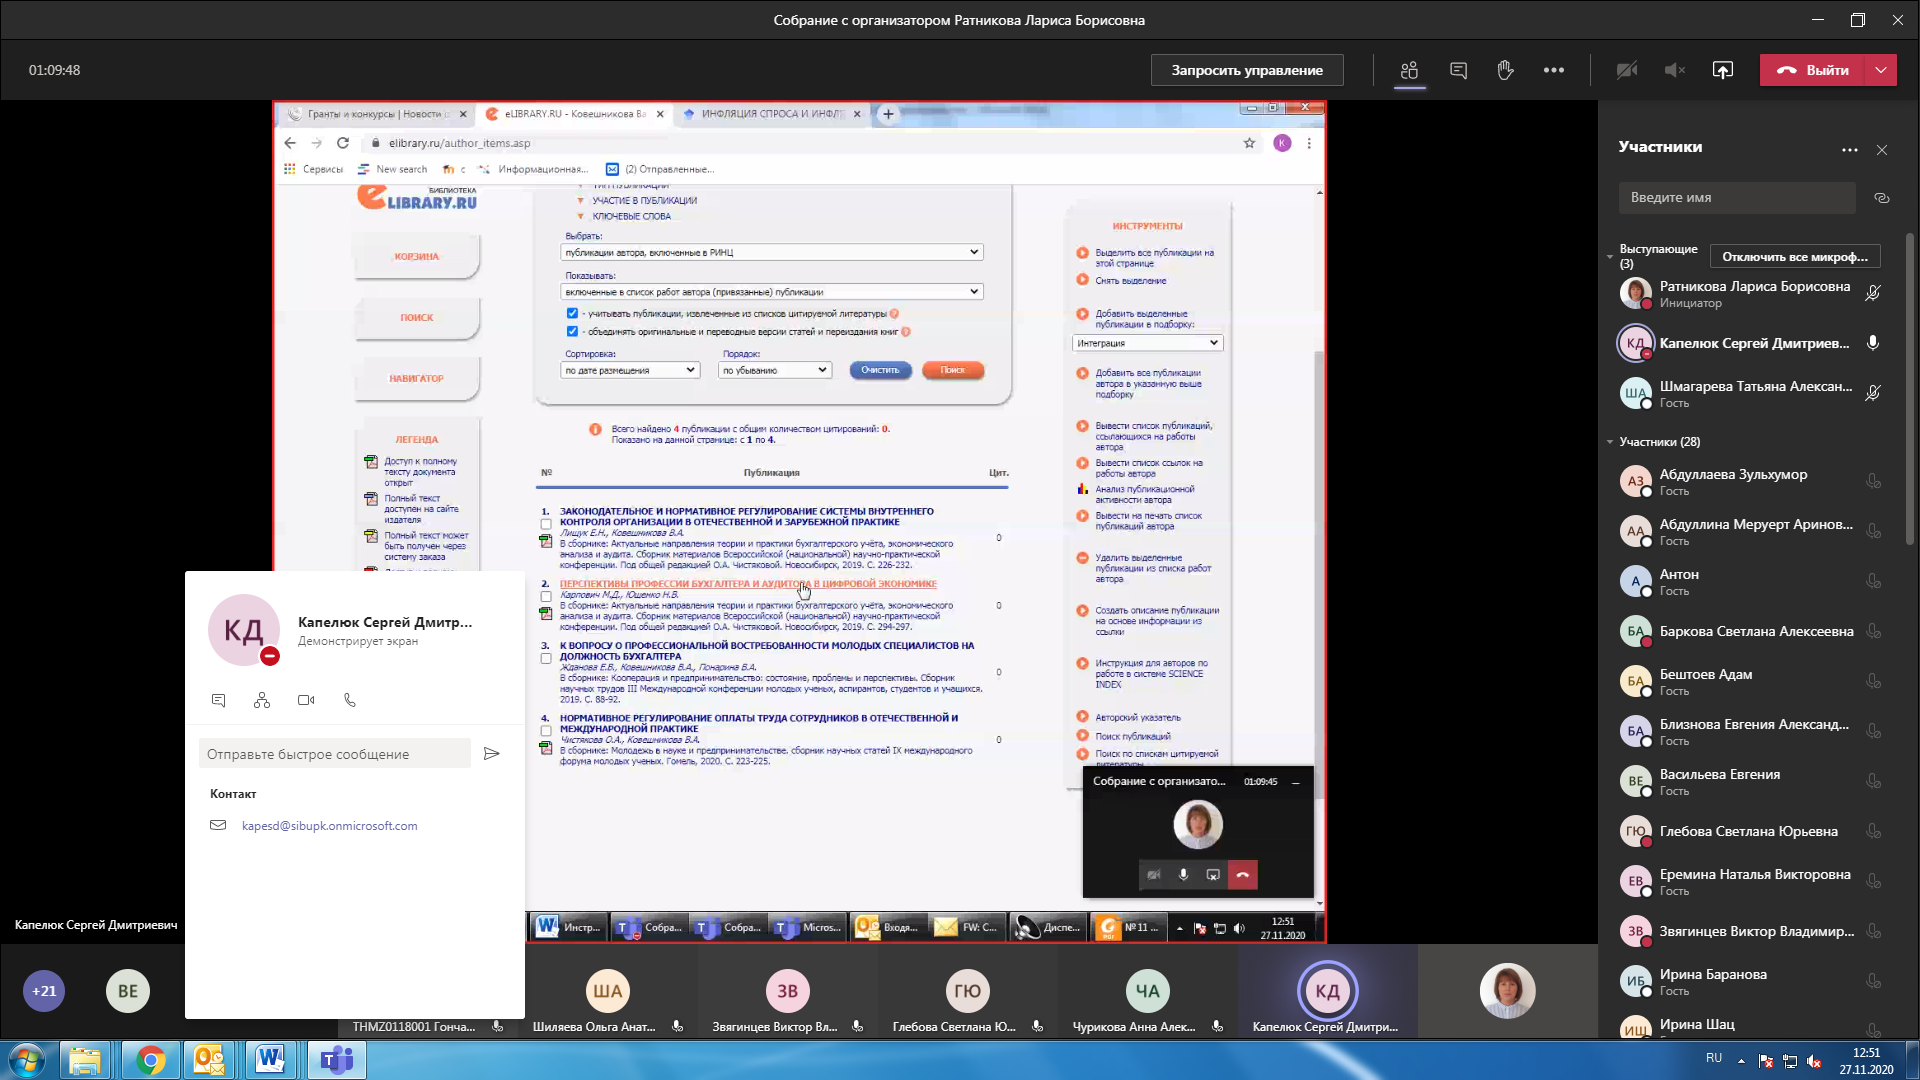Collapse the Участники (28) section
This screenshot has height=1080, width=1920.
pyautogui.click(x=1610, y=441)
